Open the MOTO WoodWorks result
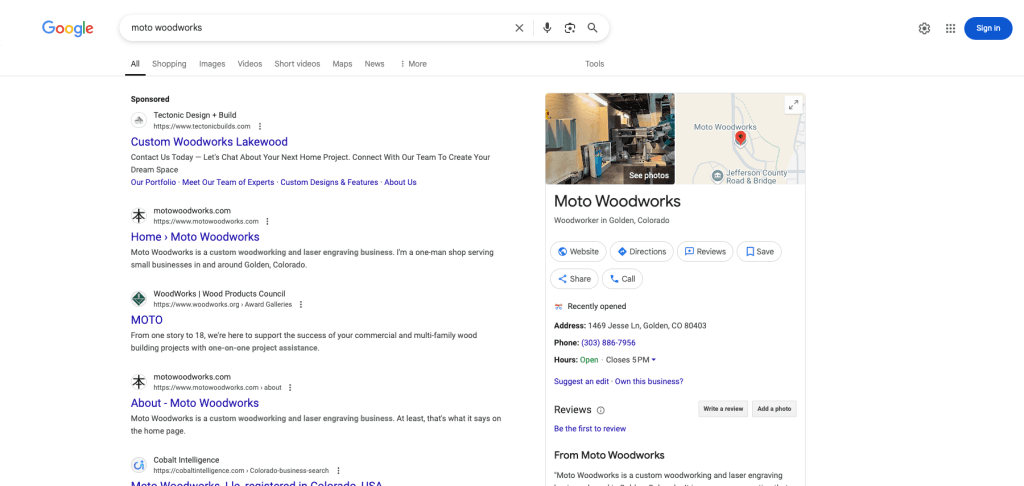The width and height of the screenshot is (1024, 486). pos(147,320)
